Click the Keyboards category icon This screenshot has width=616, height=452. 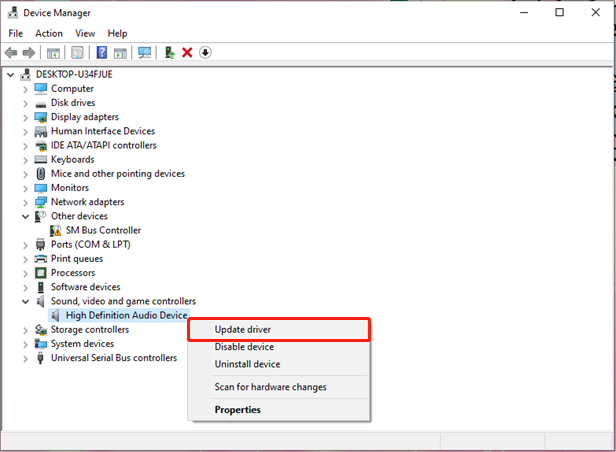click(x=40, y=159)
